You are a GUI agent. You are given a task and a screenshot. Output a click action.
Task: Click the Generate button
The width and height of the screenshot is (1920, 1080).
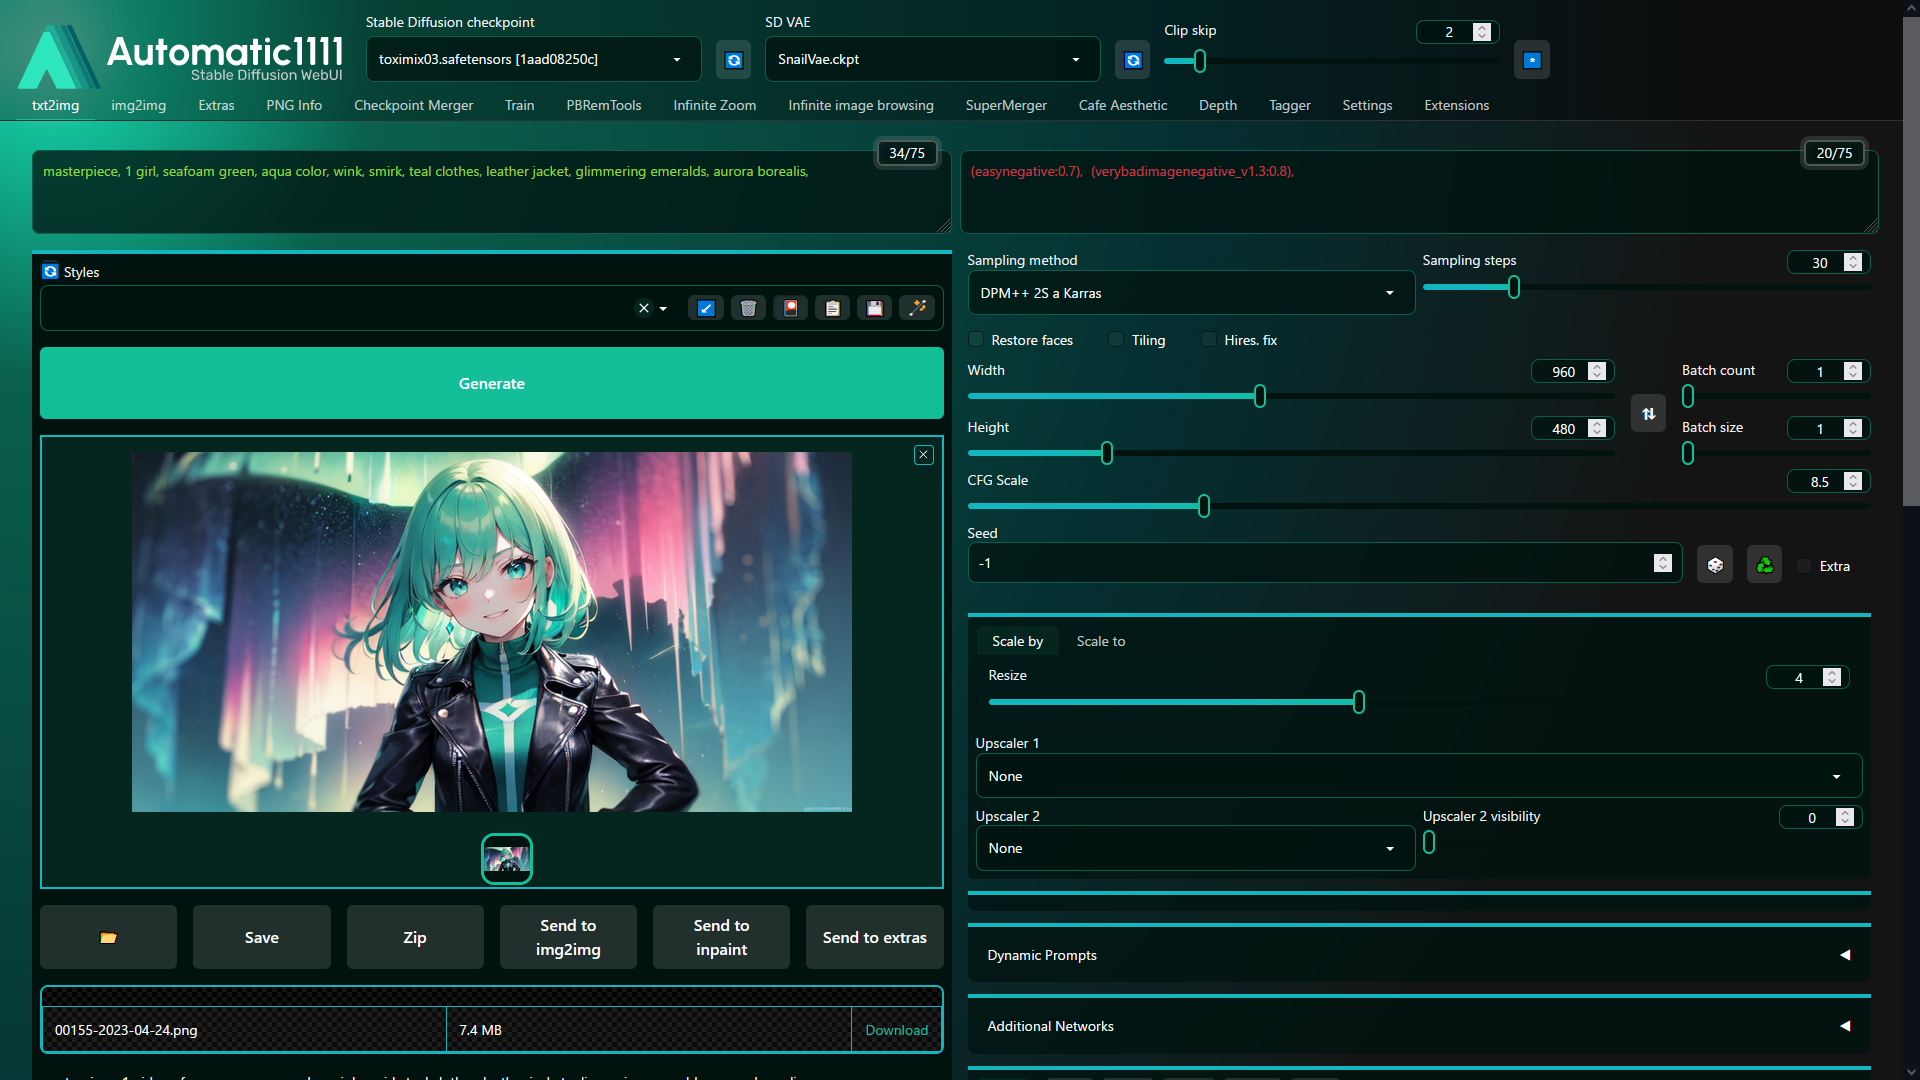tap(491, 383)
